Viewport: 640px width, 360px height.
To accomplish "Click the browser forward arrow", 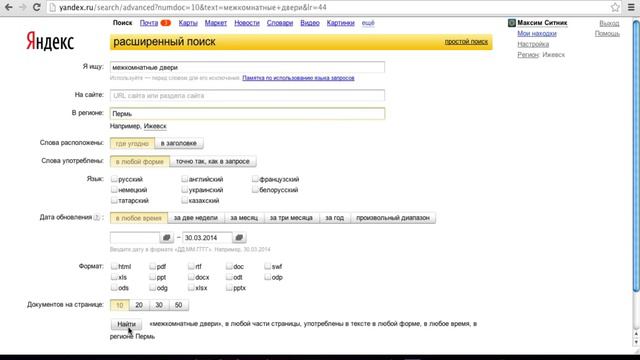I will pyautogui.click(x=22, y=7).
